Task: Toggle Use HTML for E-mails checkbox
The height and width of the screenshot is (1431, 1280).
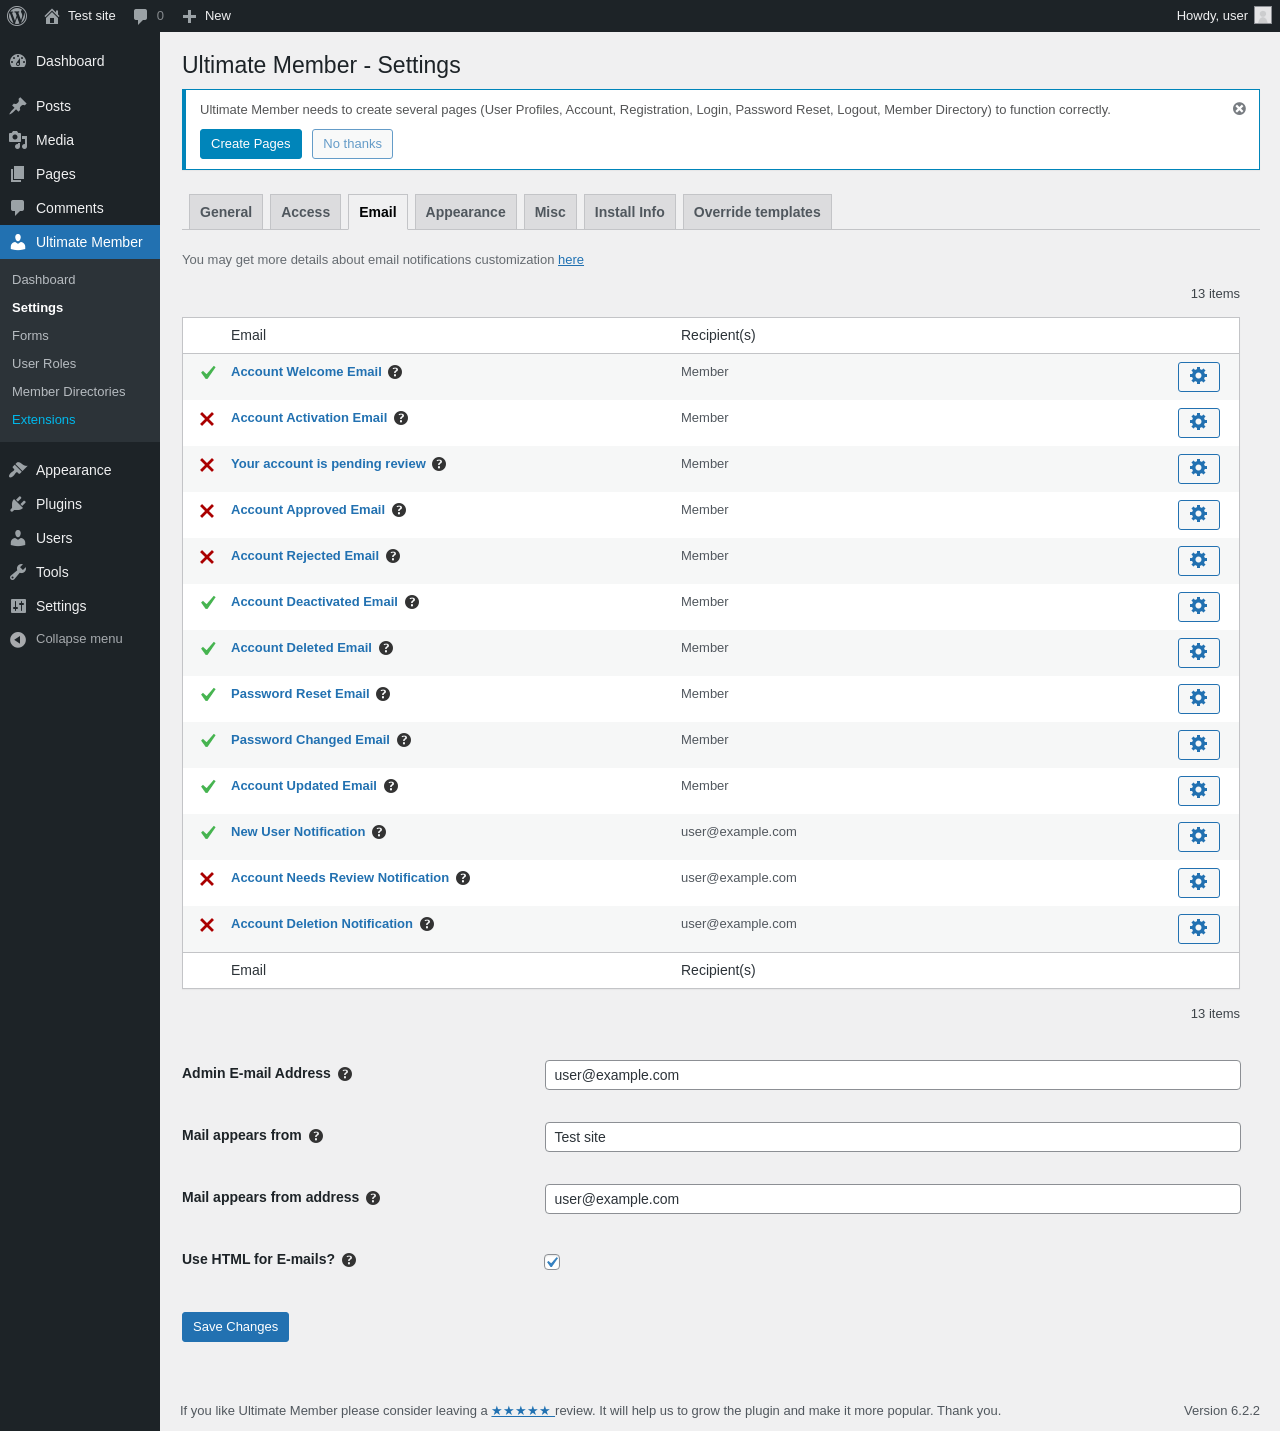Action: (552, 1262)
